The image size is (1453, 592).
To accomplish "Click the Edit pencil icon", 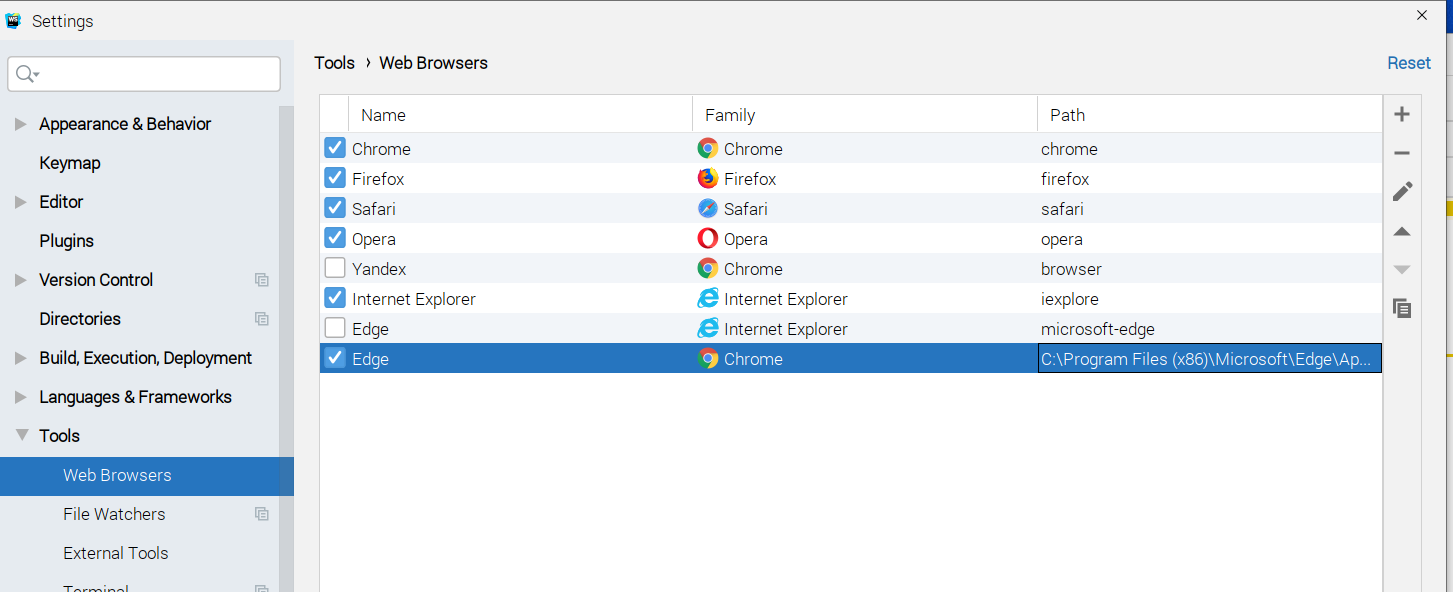I will click(x=1402, y=191).
